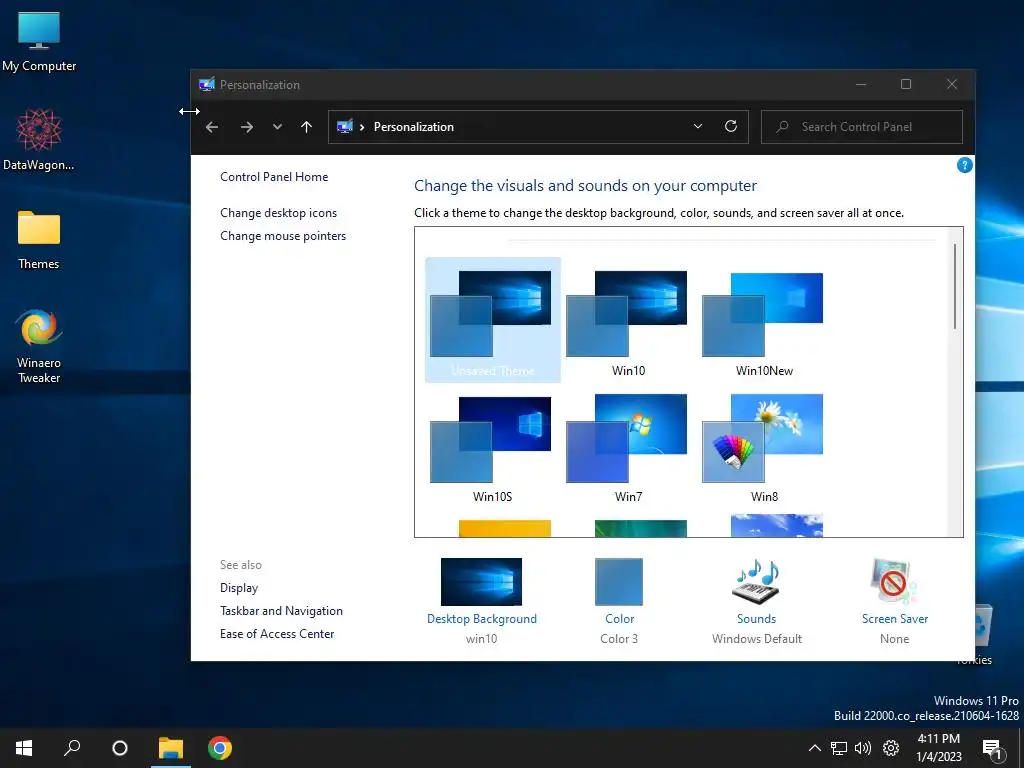Viewport: 1024px width, 768px height.
Task: Select the Unsaved Theme thumbnail
Action: coord(492,319)
